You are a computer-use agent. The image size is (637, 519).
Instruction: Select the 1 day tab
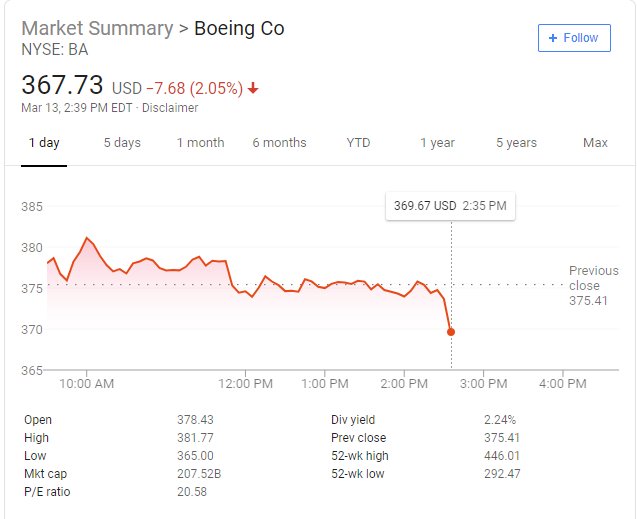tap(44, 143)
